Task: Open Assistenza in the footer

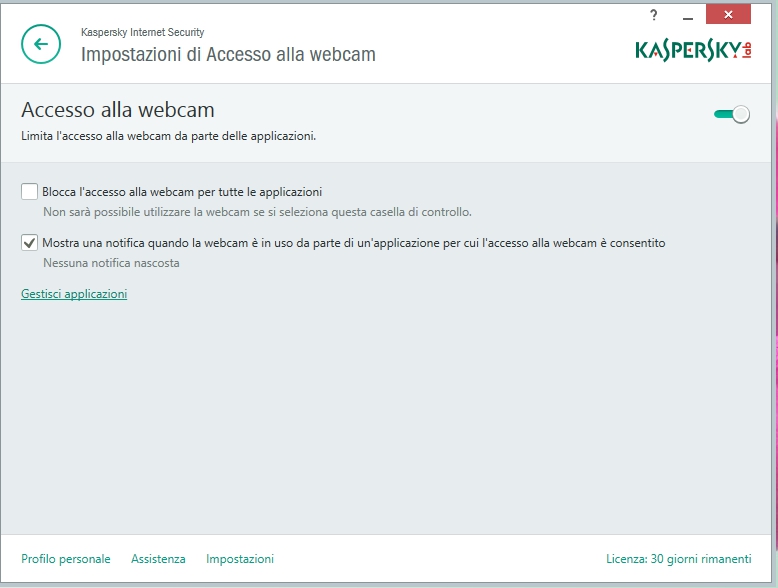Action: click(158, 559)
